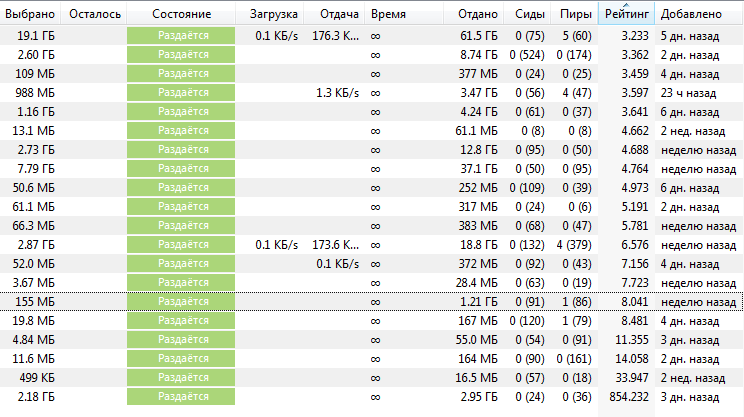Select the row with rating 8.041

point(372,302)
